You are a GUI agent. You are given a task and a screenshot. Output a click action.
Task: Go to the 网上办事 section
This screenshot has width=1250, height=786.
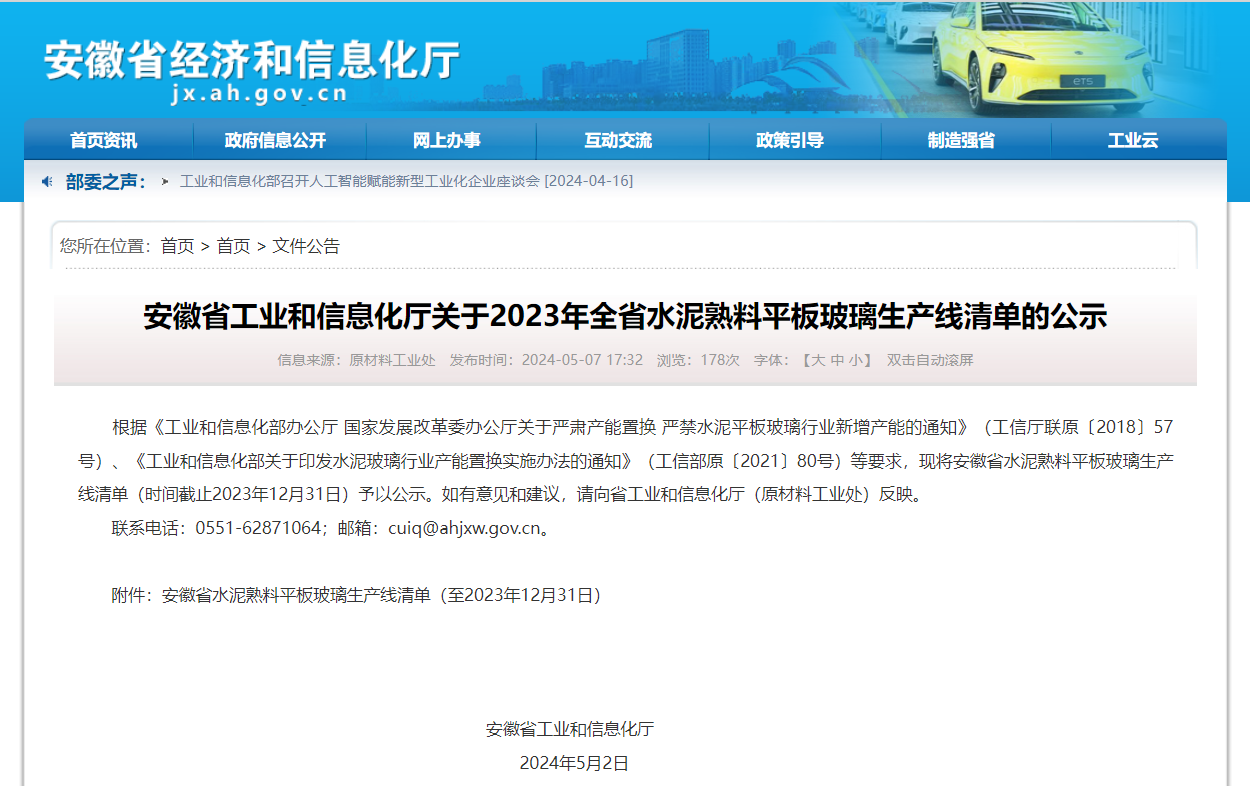[x=447, y=140]
